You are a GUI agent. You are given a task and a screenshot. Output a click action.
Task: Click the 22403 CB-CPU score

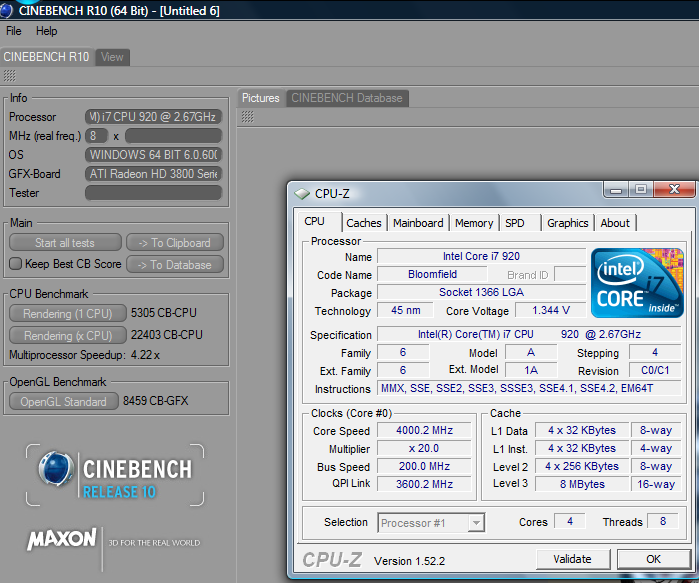point(167,335)
